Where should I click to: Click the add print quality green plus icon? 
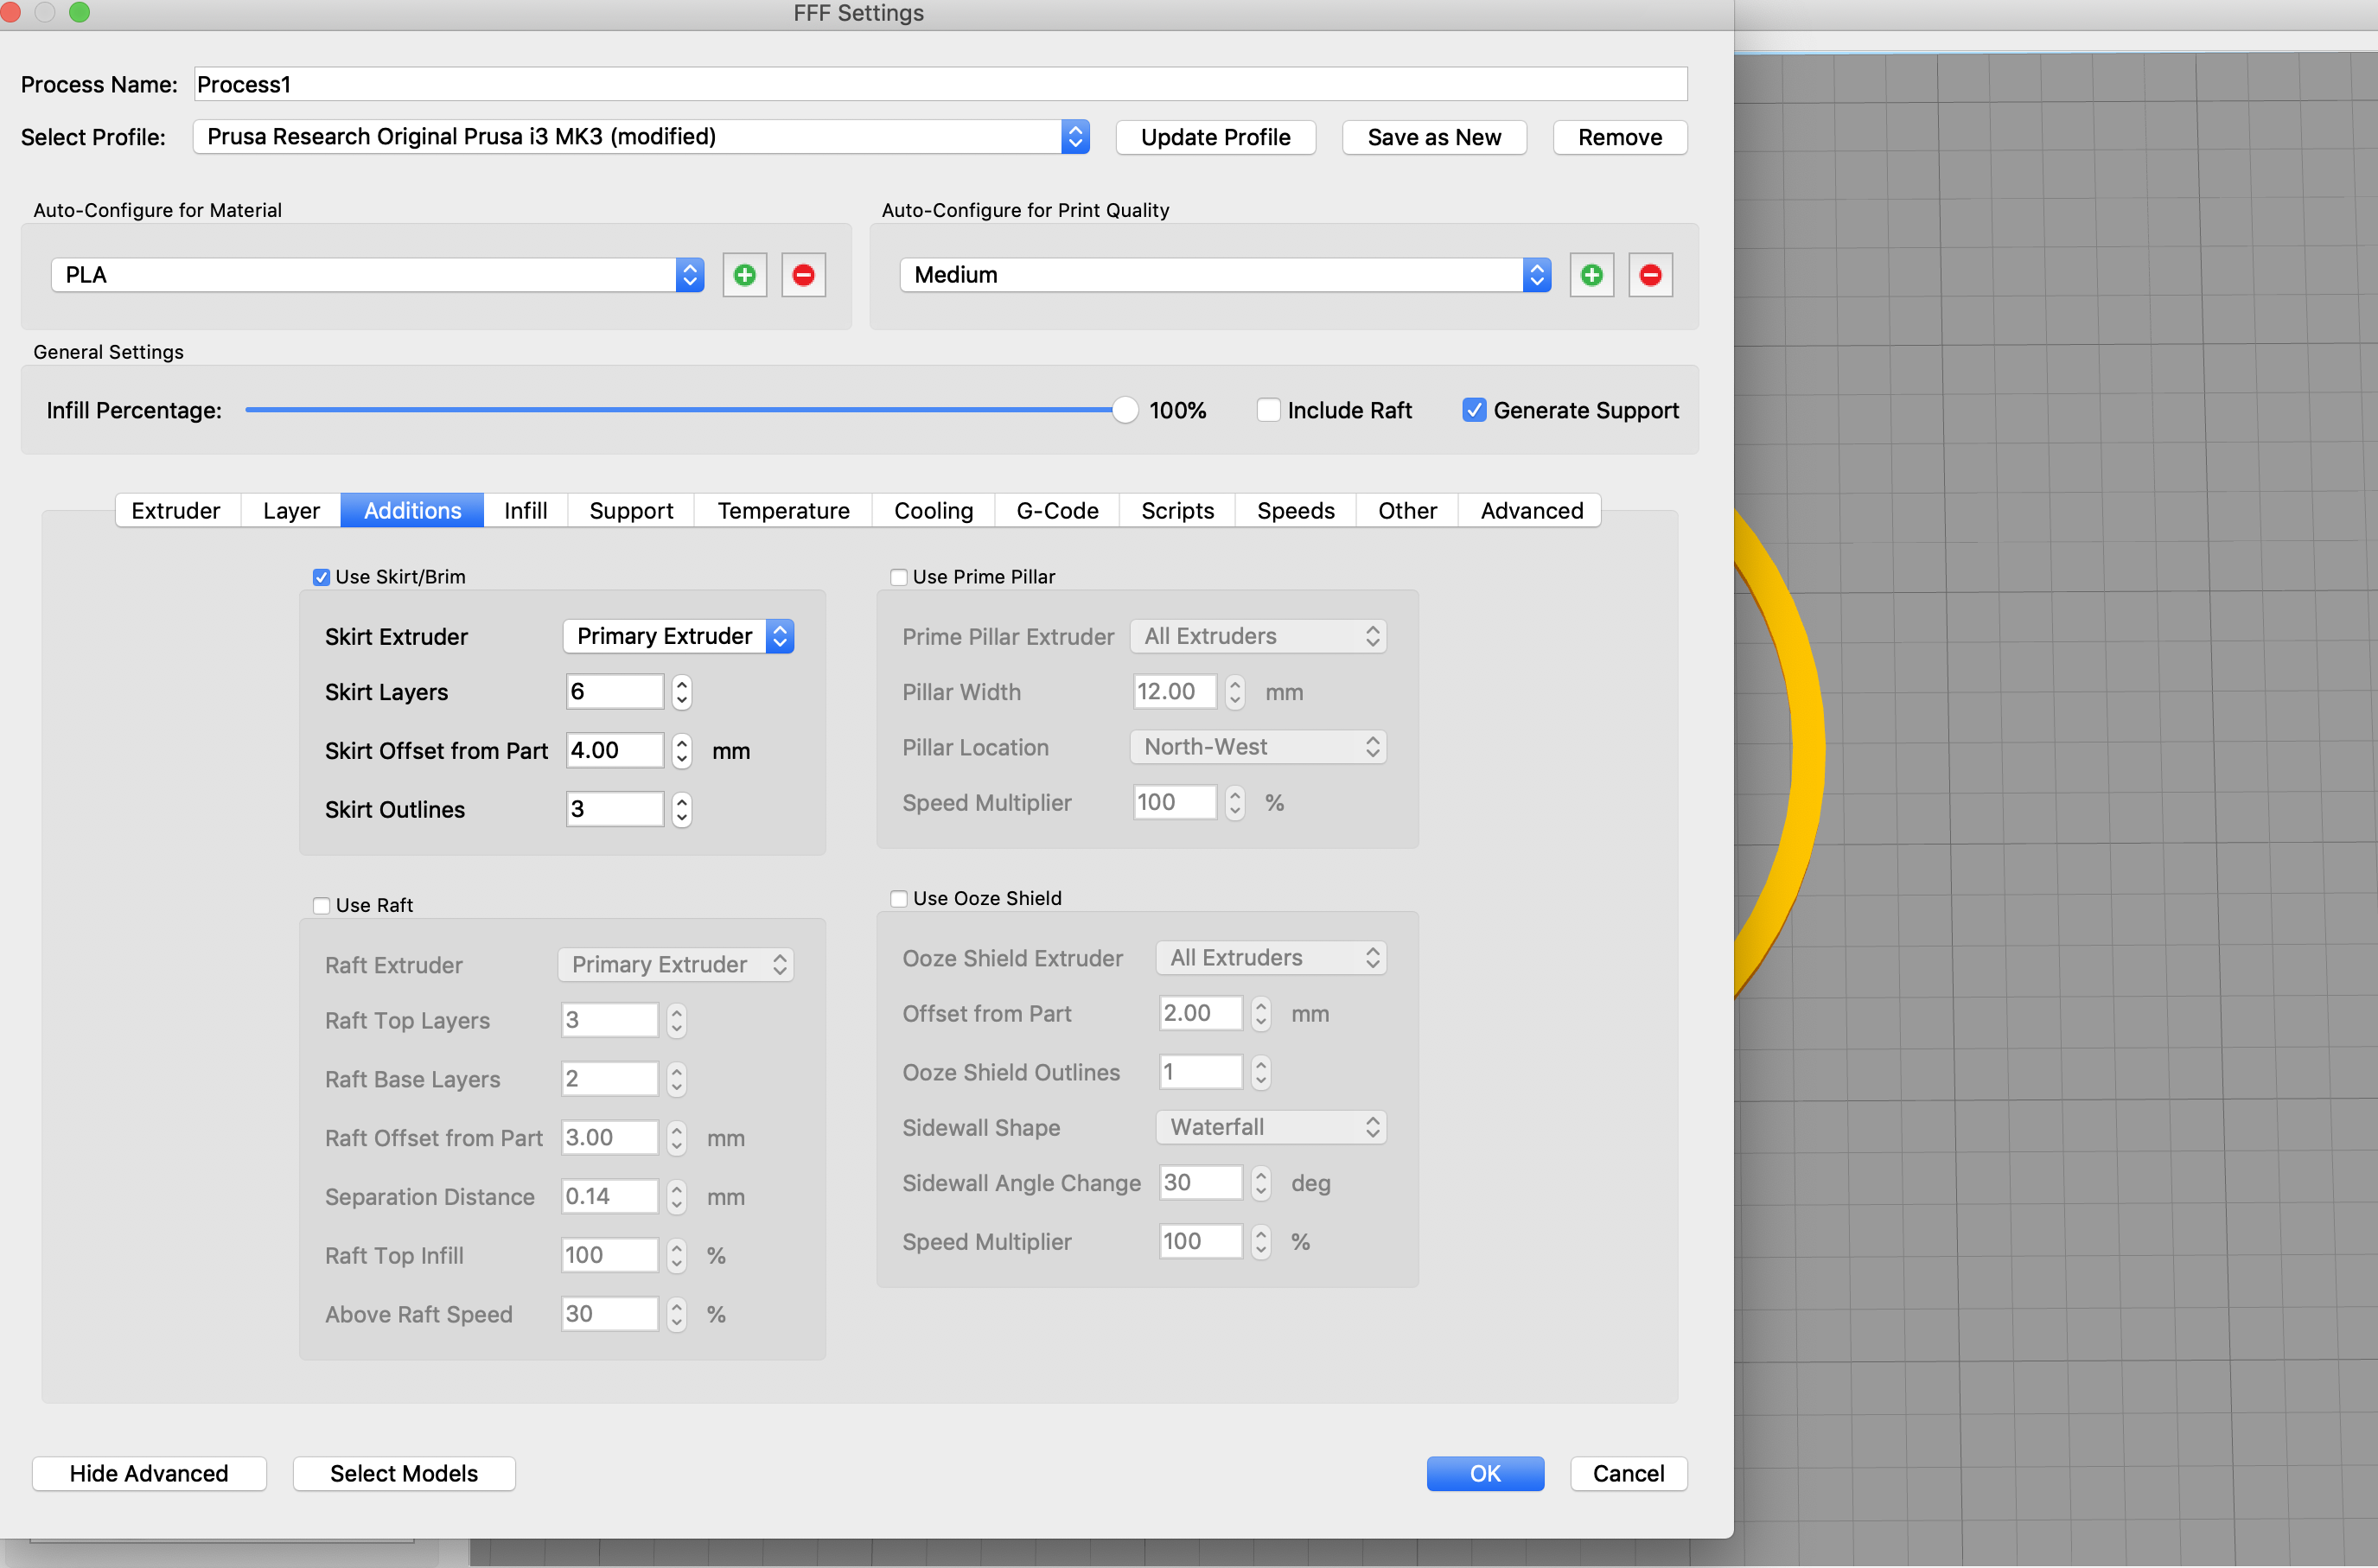click(1591, 273)
